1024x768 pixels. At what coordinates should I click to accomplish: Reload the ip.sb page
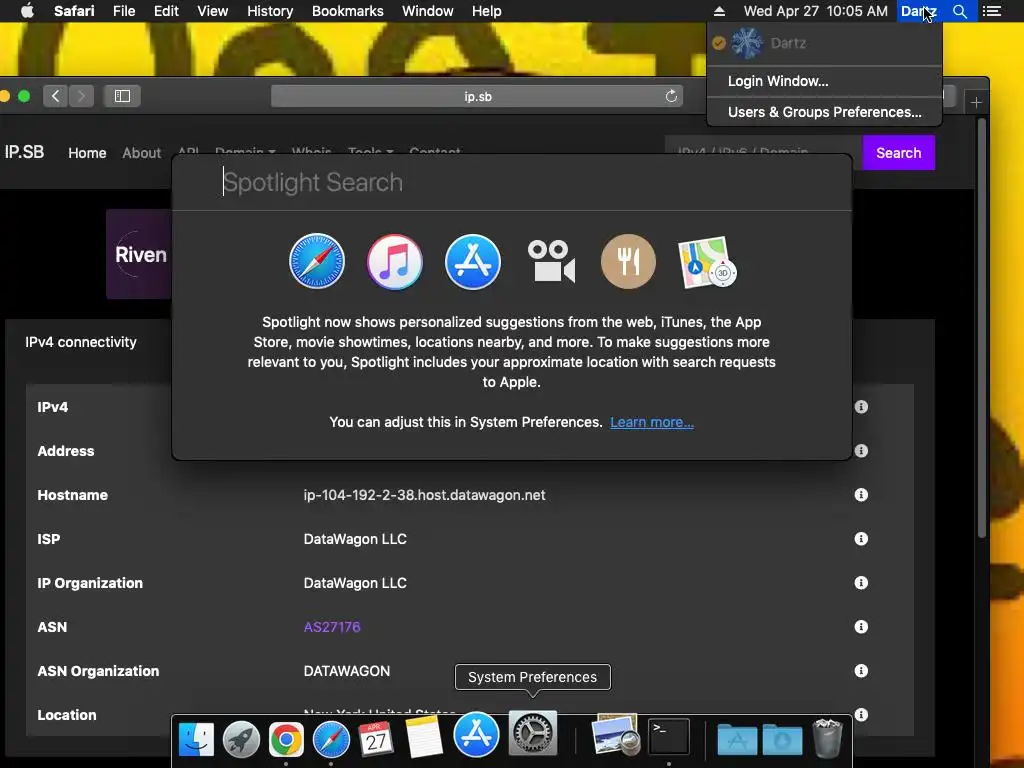[x=671, y=96]
